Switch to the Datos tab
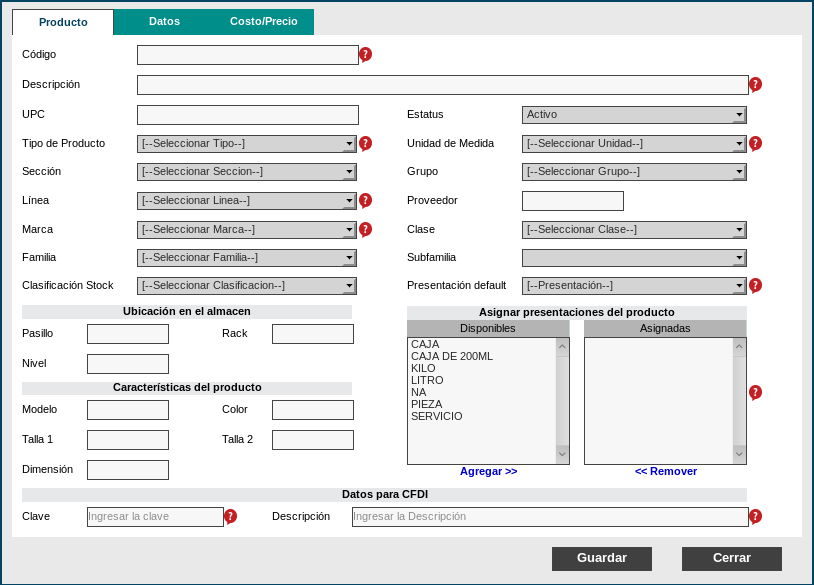The width and height of the screenshot is (814, 585). pos(164,21)
